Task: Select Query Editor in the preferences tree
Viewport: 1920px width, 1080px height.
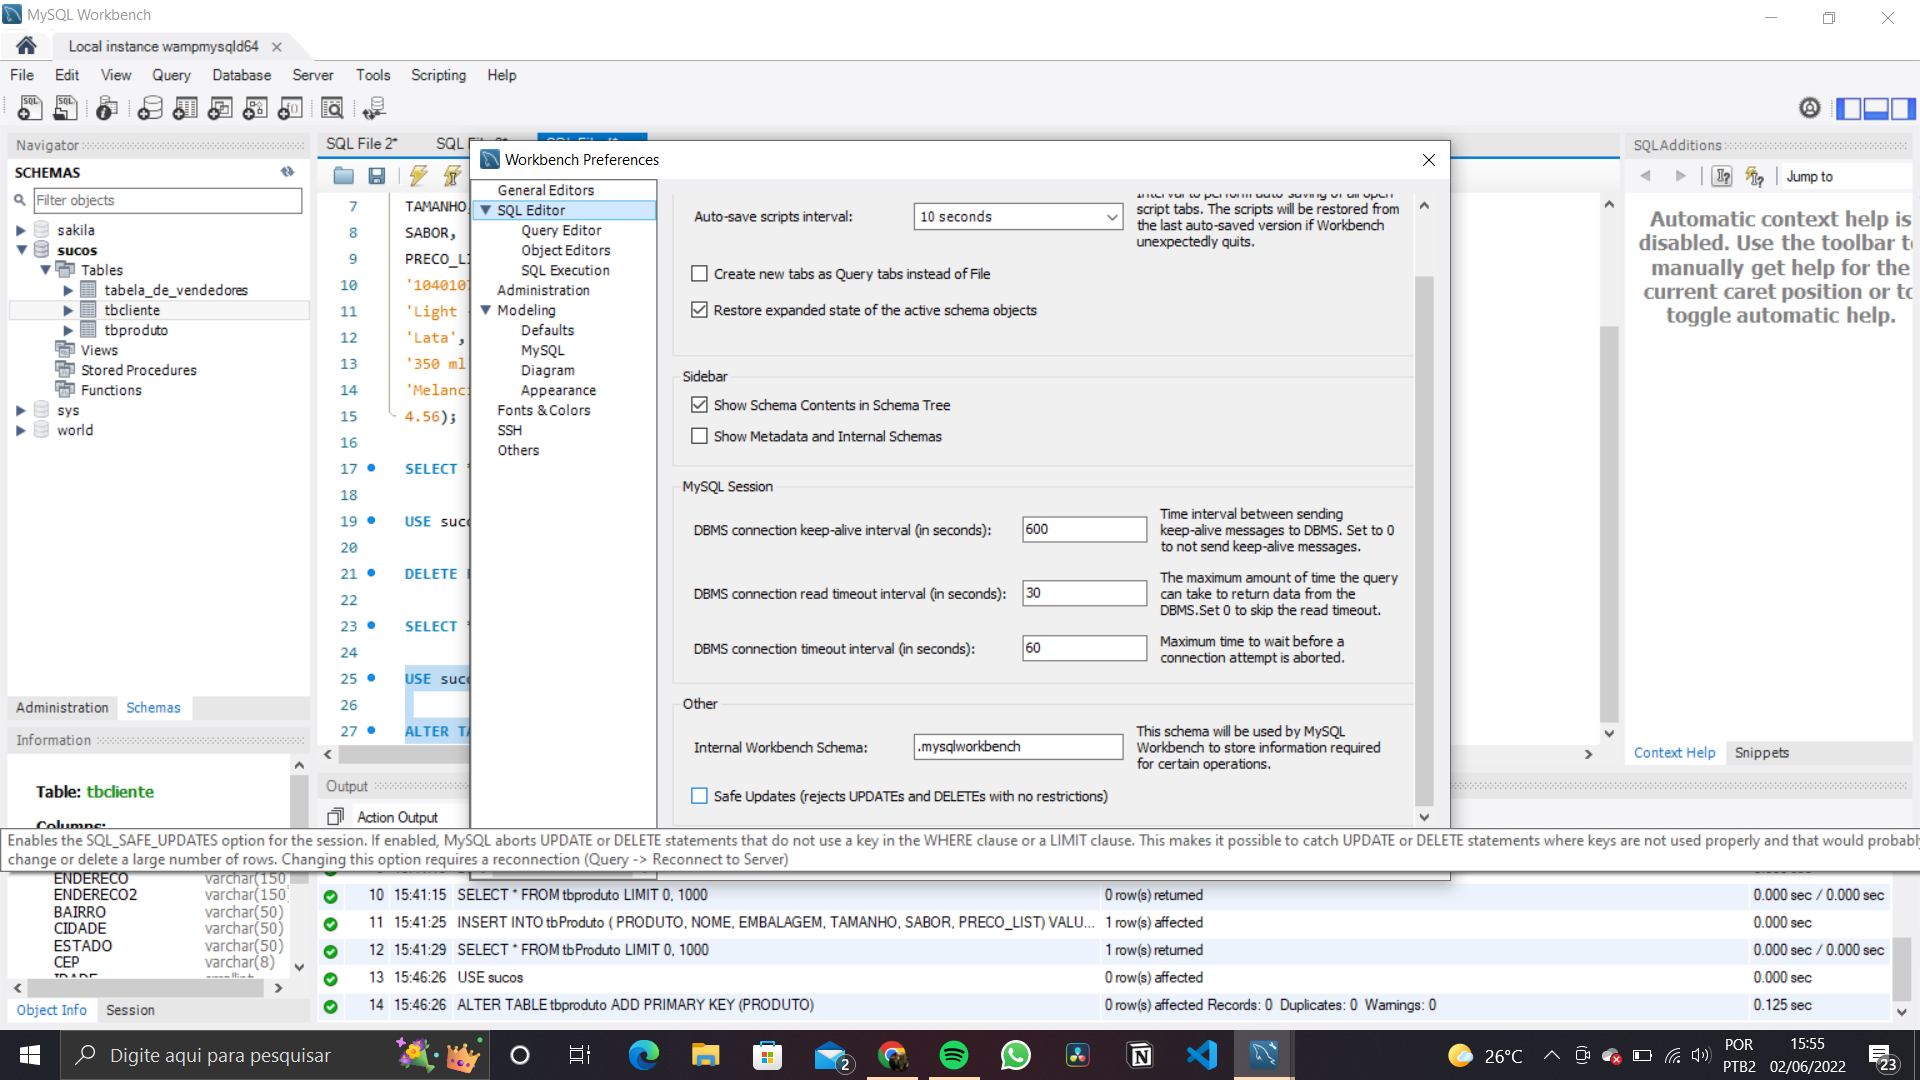Action: (561, 230)
